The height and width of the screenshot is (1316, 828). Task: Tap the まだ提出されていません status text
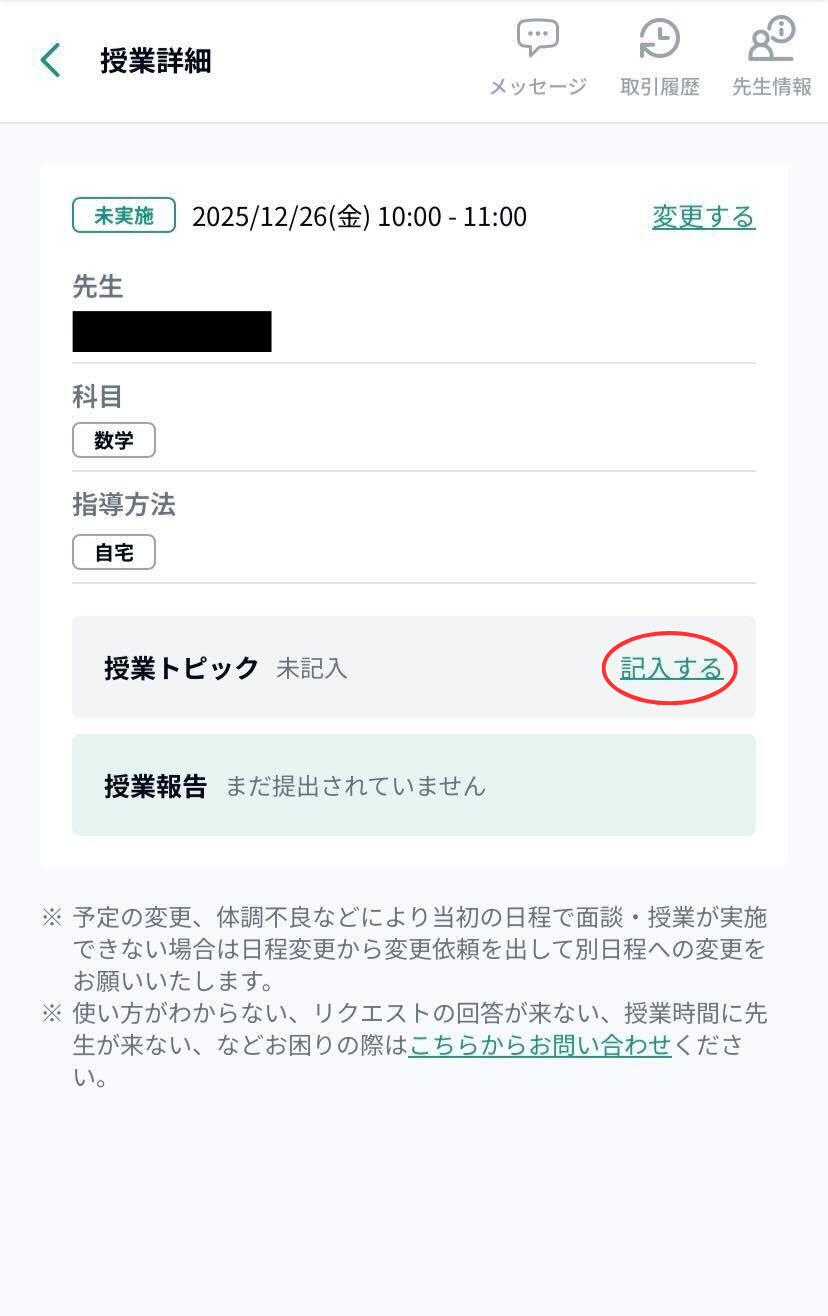[355, 786]
